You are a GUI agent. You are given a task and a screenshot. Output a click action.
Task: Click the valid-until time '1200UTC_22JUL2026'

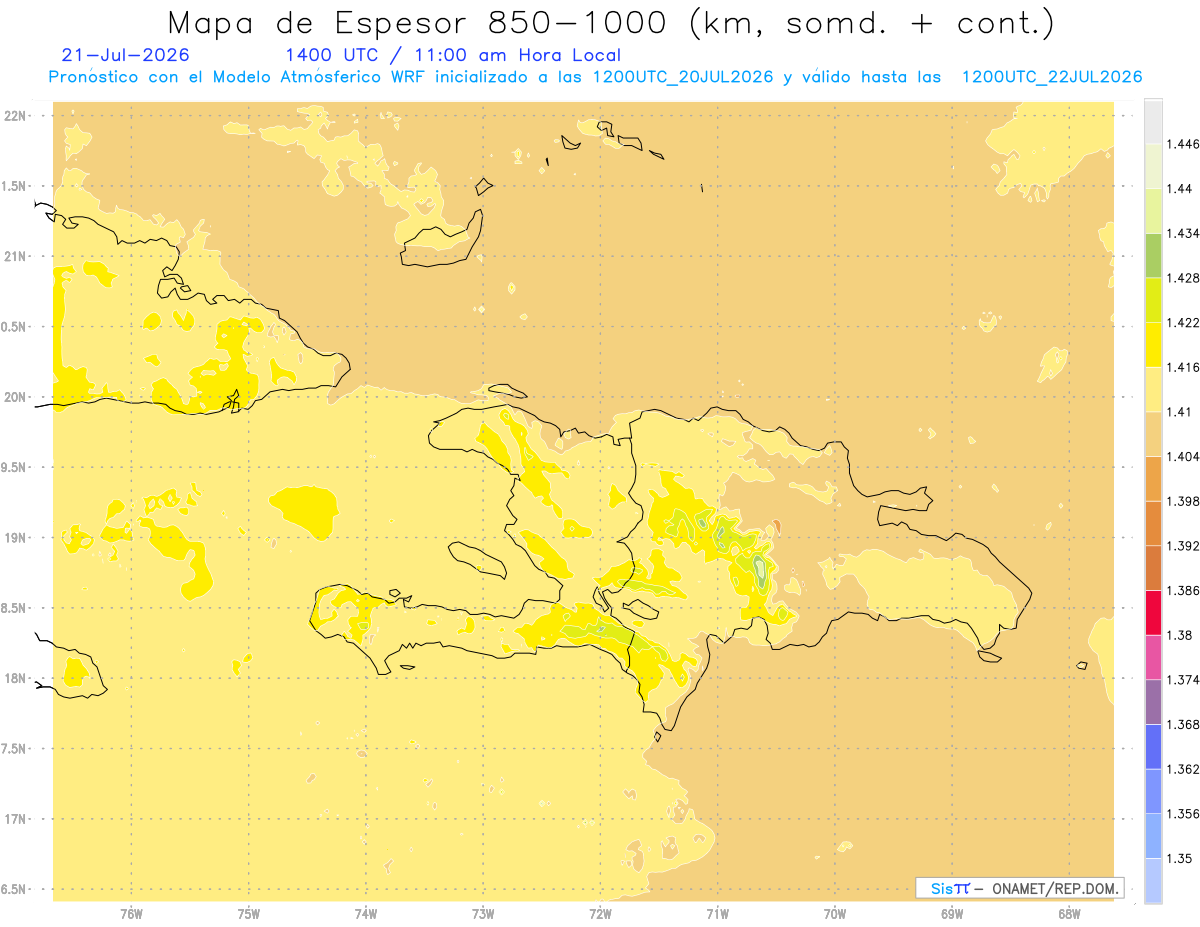coord(1052,77)
